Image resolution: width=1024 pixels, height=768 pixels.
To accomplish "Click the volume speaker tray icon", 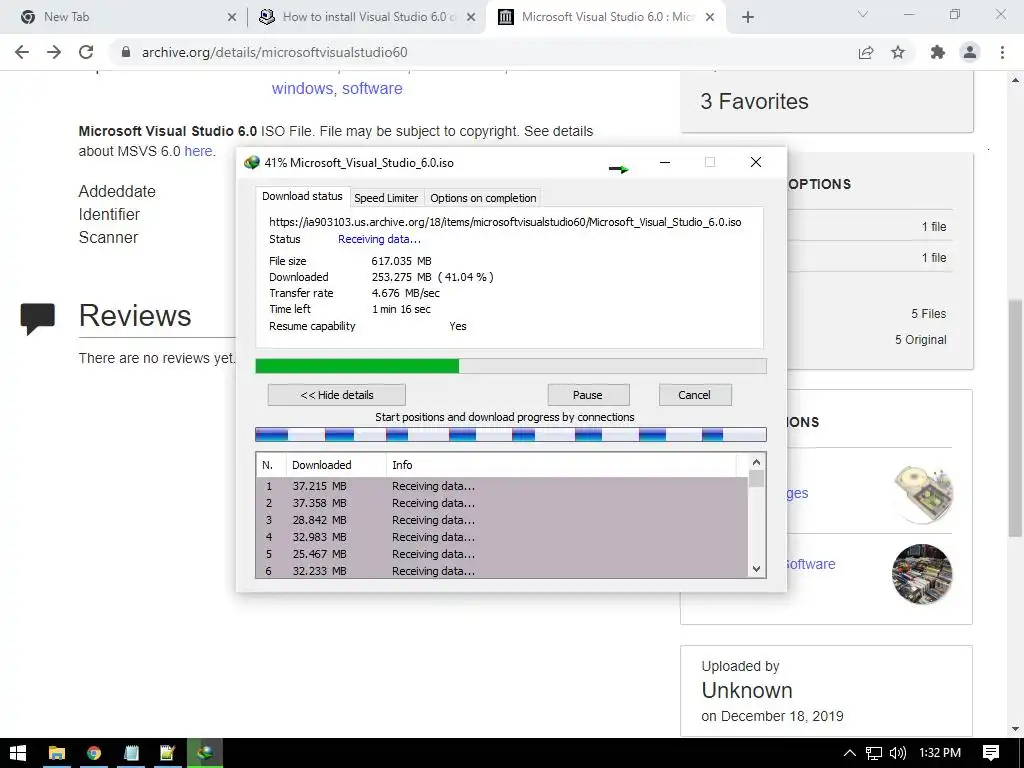I will pos(898,753).
